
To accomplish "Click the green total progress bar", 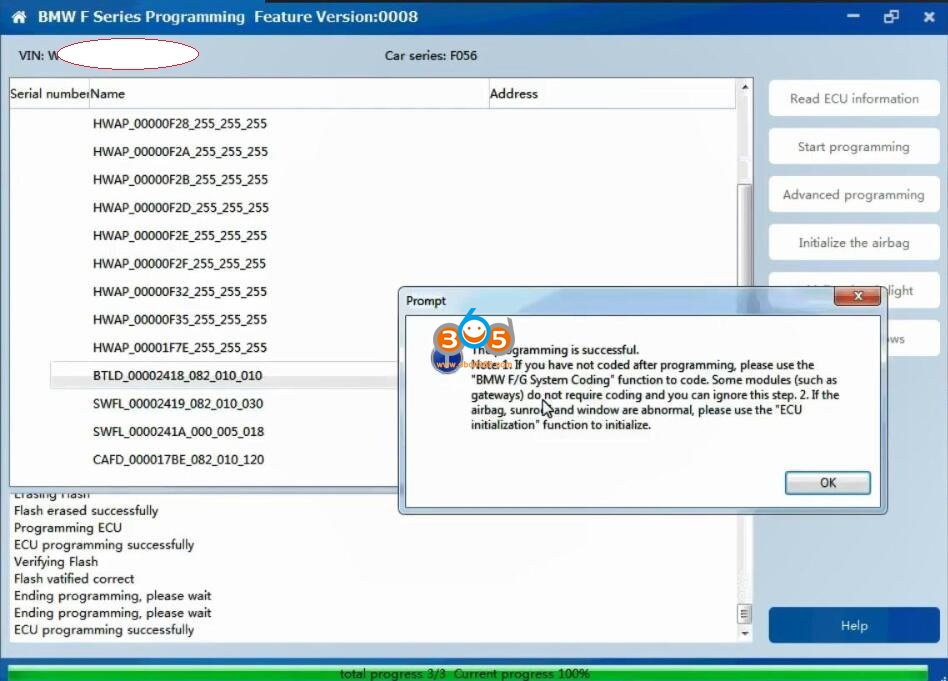I will 467,673.
